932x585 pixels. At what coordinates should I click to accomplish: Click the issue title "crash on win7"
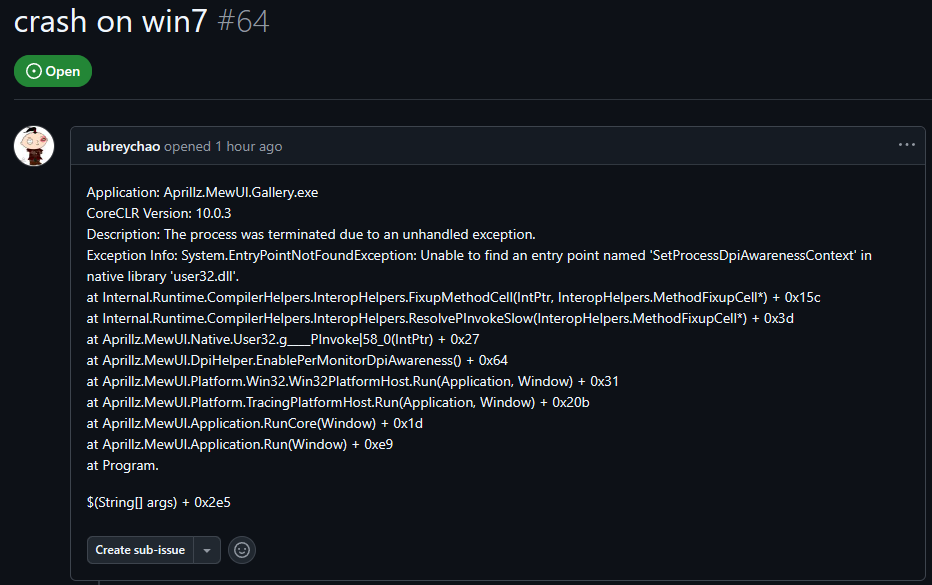(x=108, y=21)
